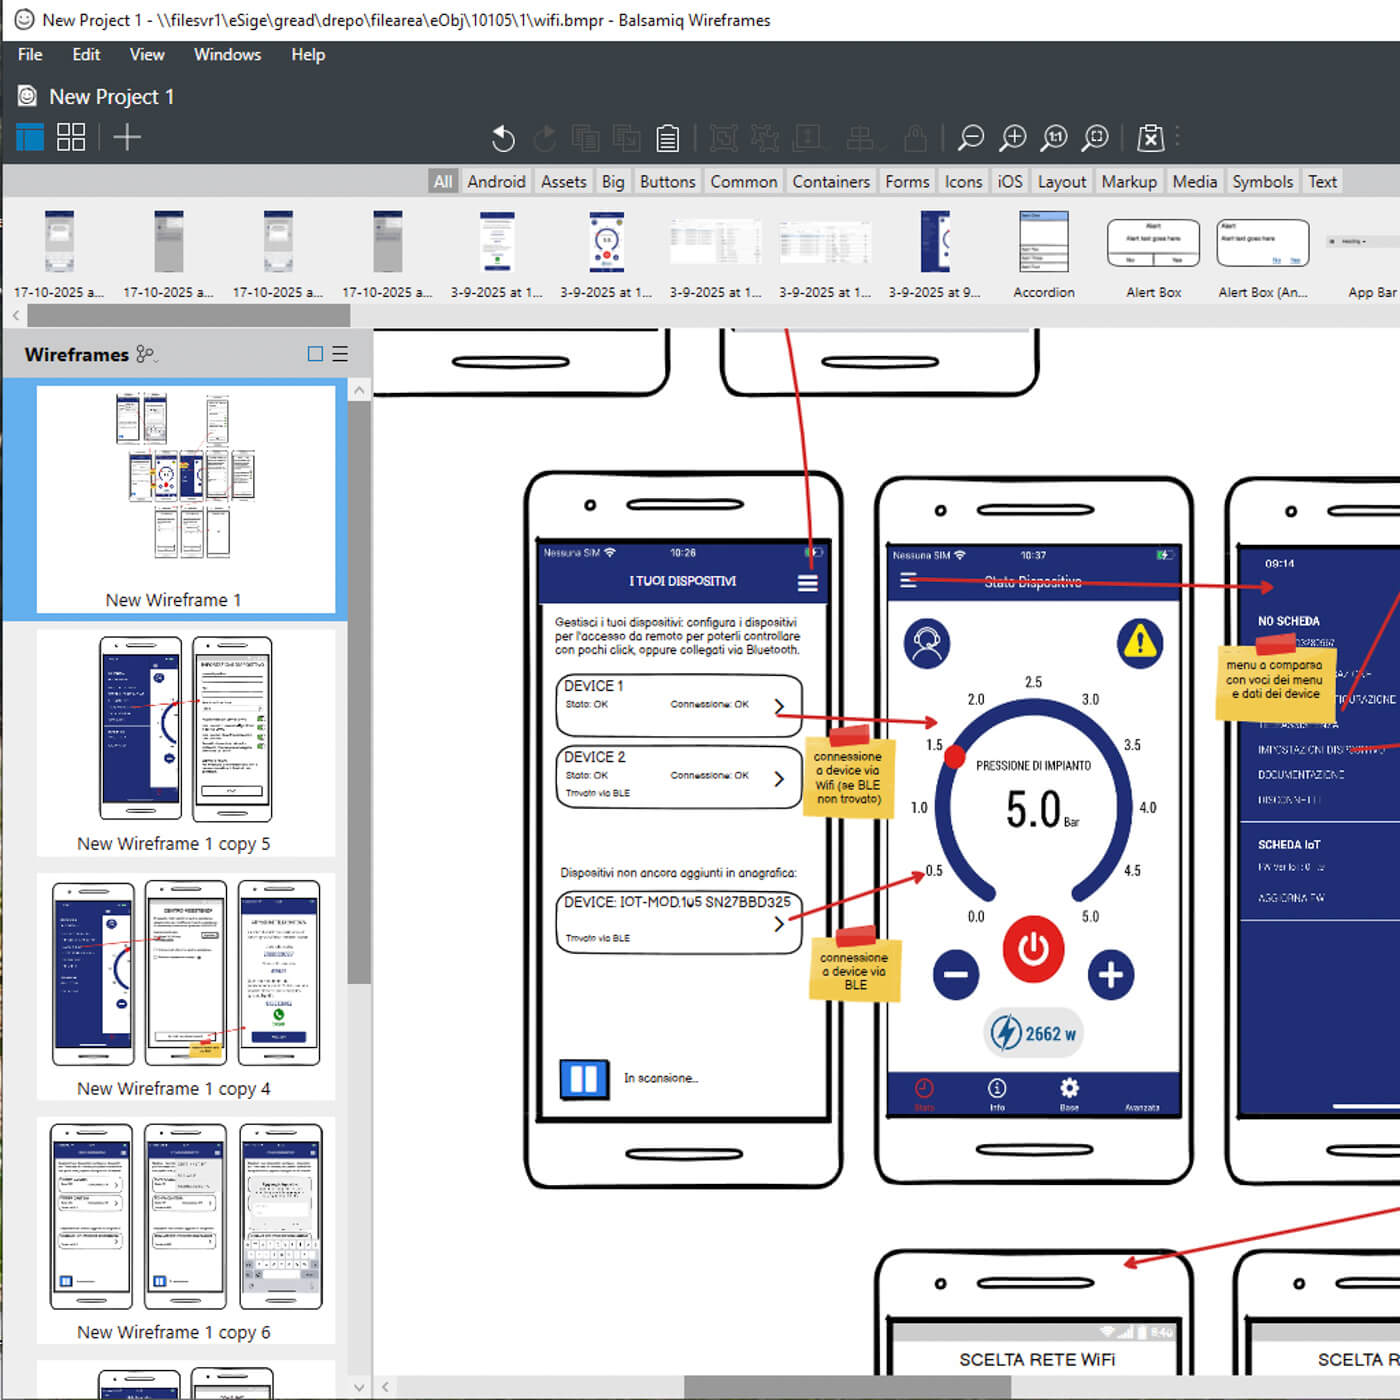Screen dimensions: 1400x1400
Task: Select the Undo icon in the toolbar
Action: pyautogui.click(x=503, y=138)
